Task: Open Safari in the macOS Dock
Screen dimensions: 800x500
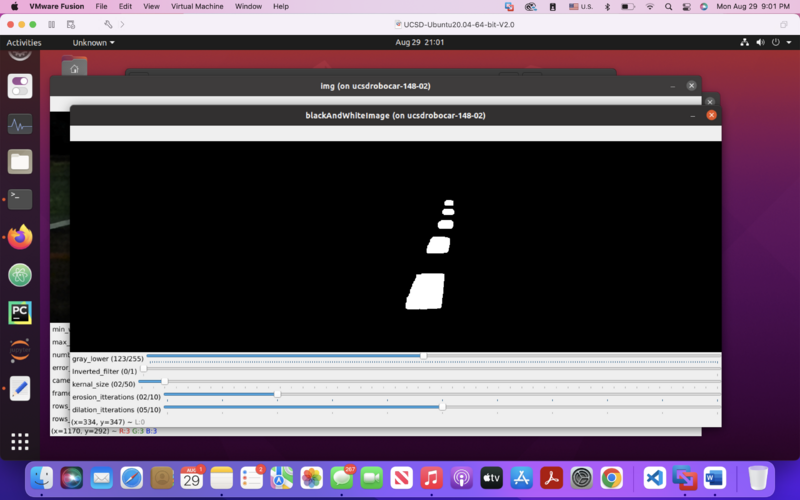Action: (132, 479)
